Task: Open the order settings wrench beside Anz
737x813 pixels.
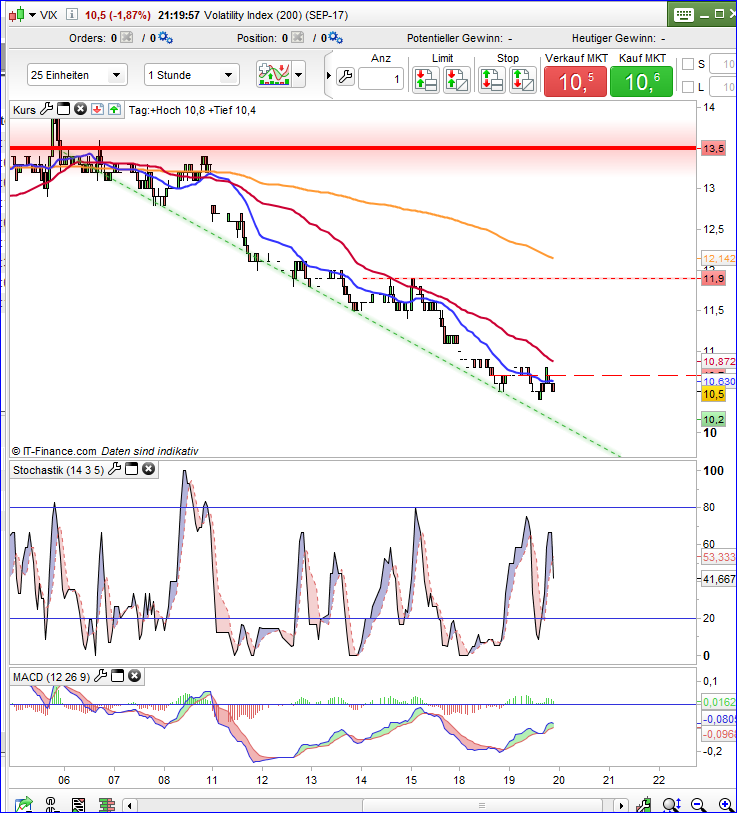Action: pos(345,77)
